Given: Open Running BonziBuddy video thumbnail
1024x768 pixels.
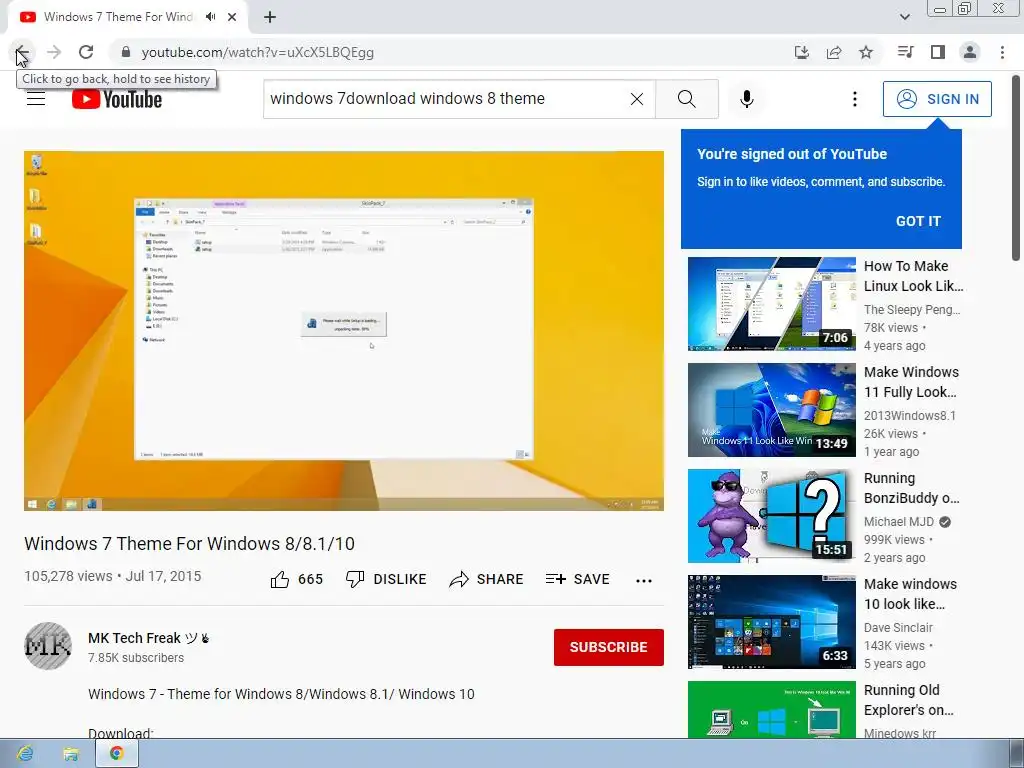Looking at the screenshot, I should pos(771,516).
